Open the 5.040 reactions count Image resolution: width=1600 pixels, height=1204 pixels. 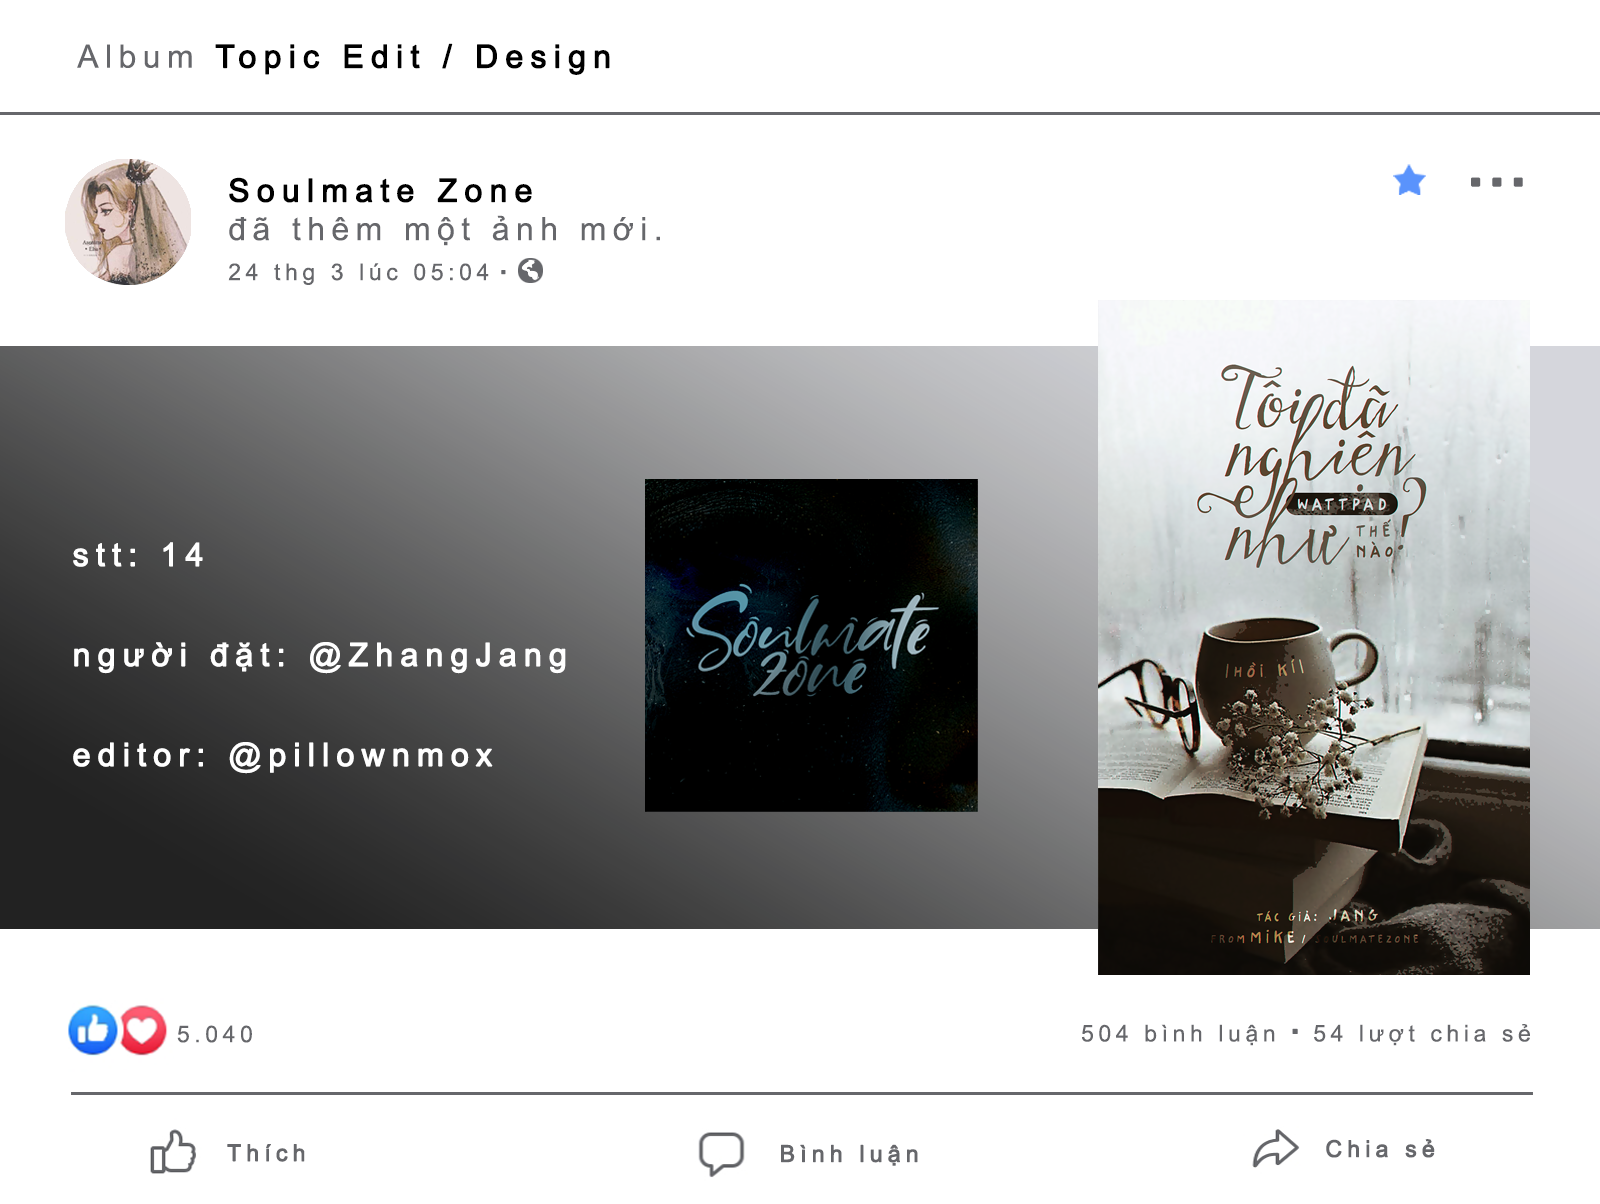(216, 1035)
